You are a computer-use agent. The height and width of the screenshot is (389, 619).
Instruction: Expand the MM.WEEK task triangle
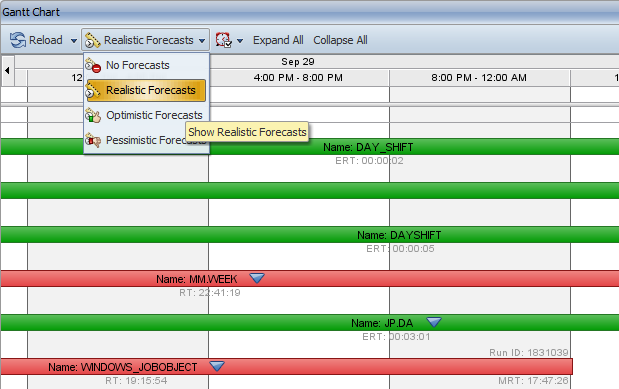(x=257, y=278)
